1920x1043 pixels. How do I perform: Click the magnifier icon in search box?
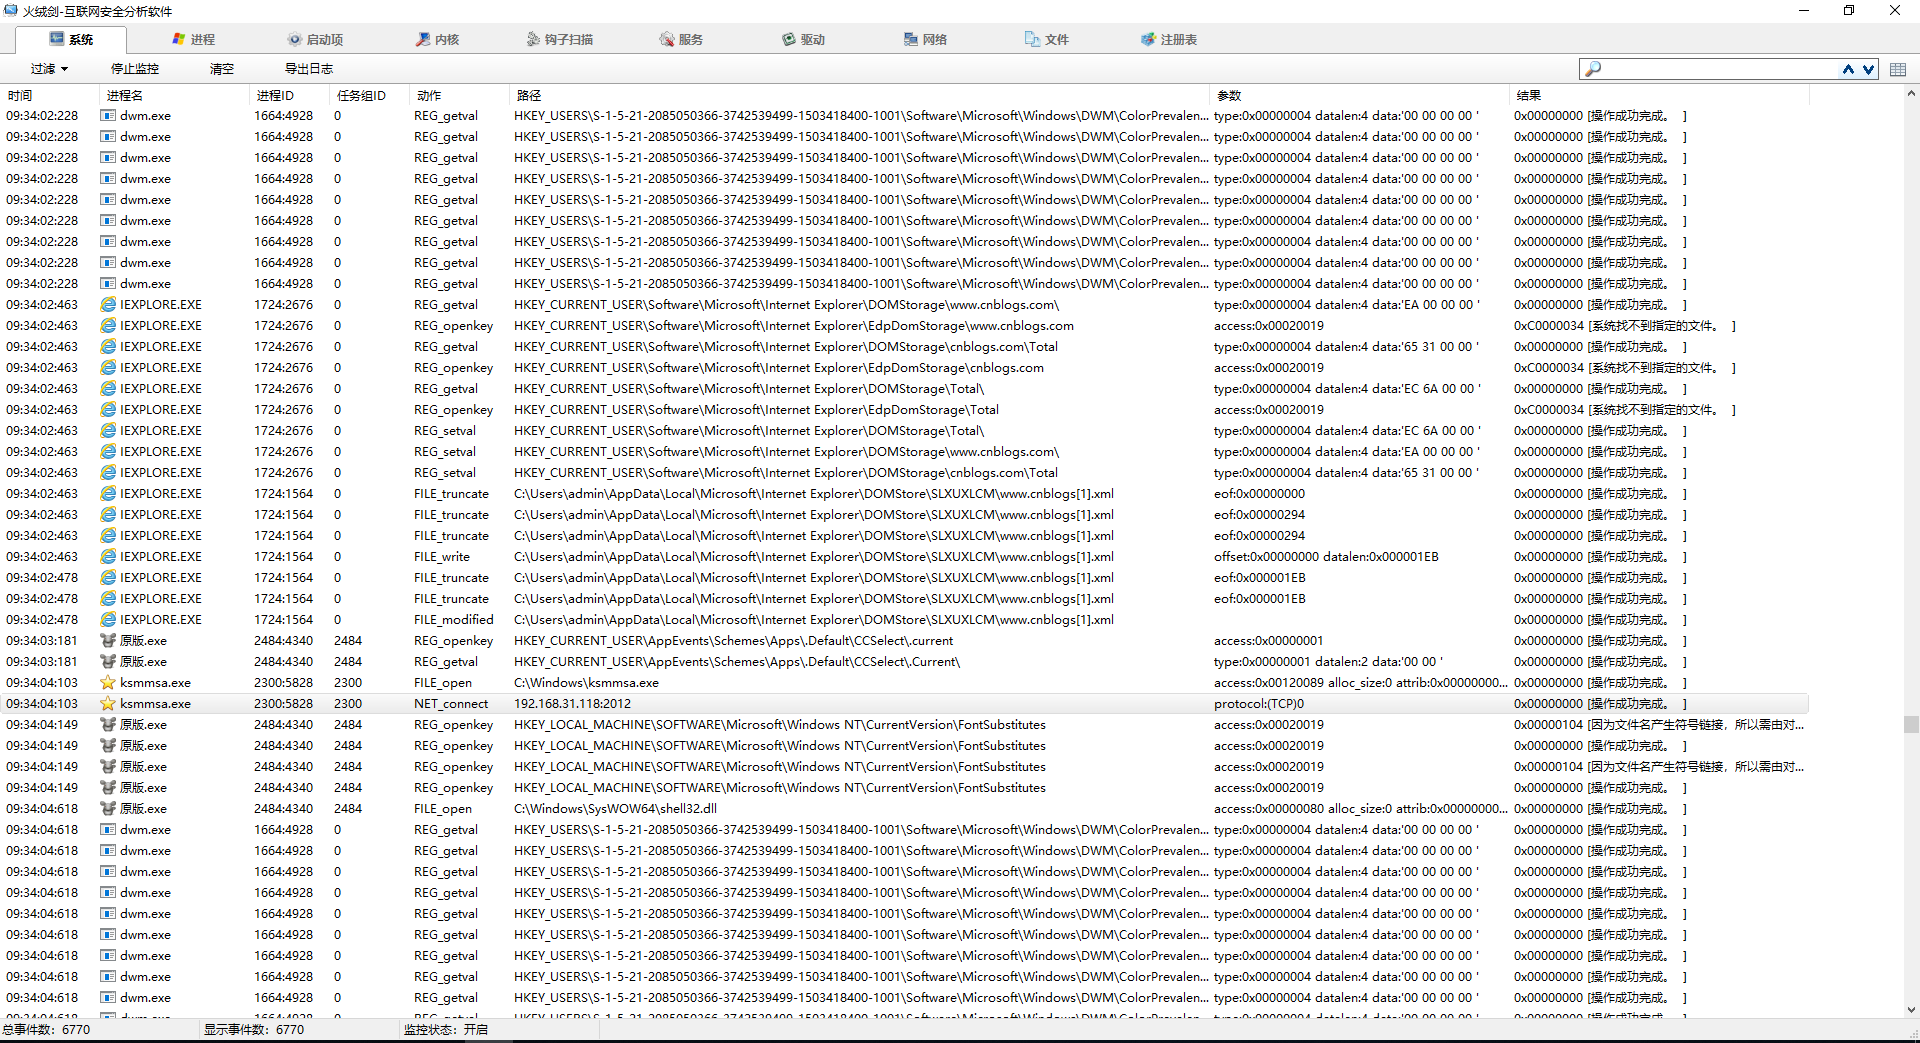[1593, 69]
